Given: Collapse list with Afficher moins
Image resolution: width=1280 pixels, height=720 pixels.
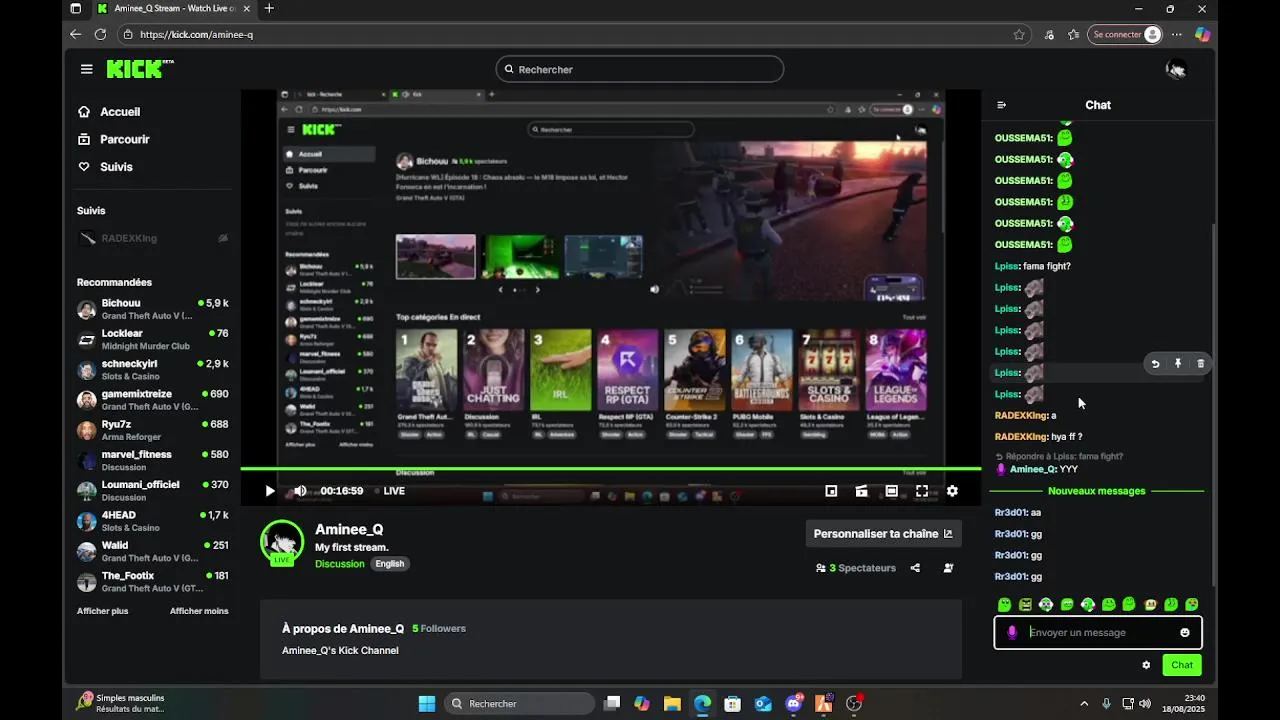Looking at the screenshot, I should (199, 611).
